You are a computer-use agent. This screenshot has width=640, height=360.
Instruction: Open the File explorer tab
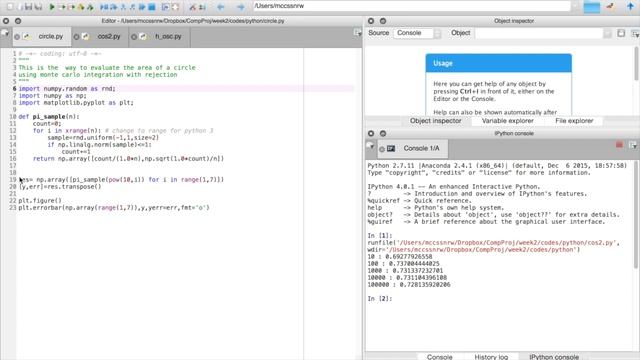click(x=574, y=121)
